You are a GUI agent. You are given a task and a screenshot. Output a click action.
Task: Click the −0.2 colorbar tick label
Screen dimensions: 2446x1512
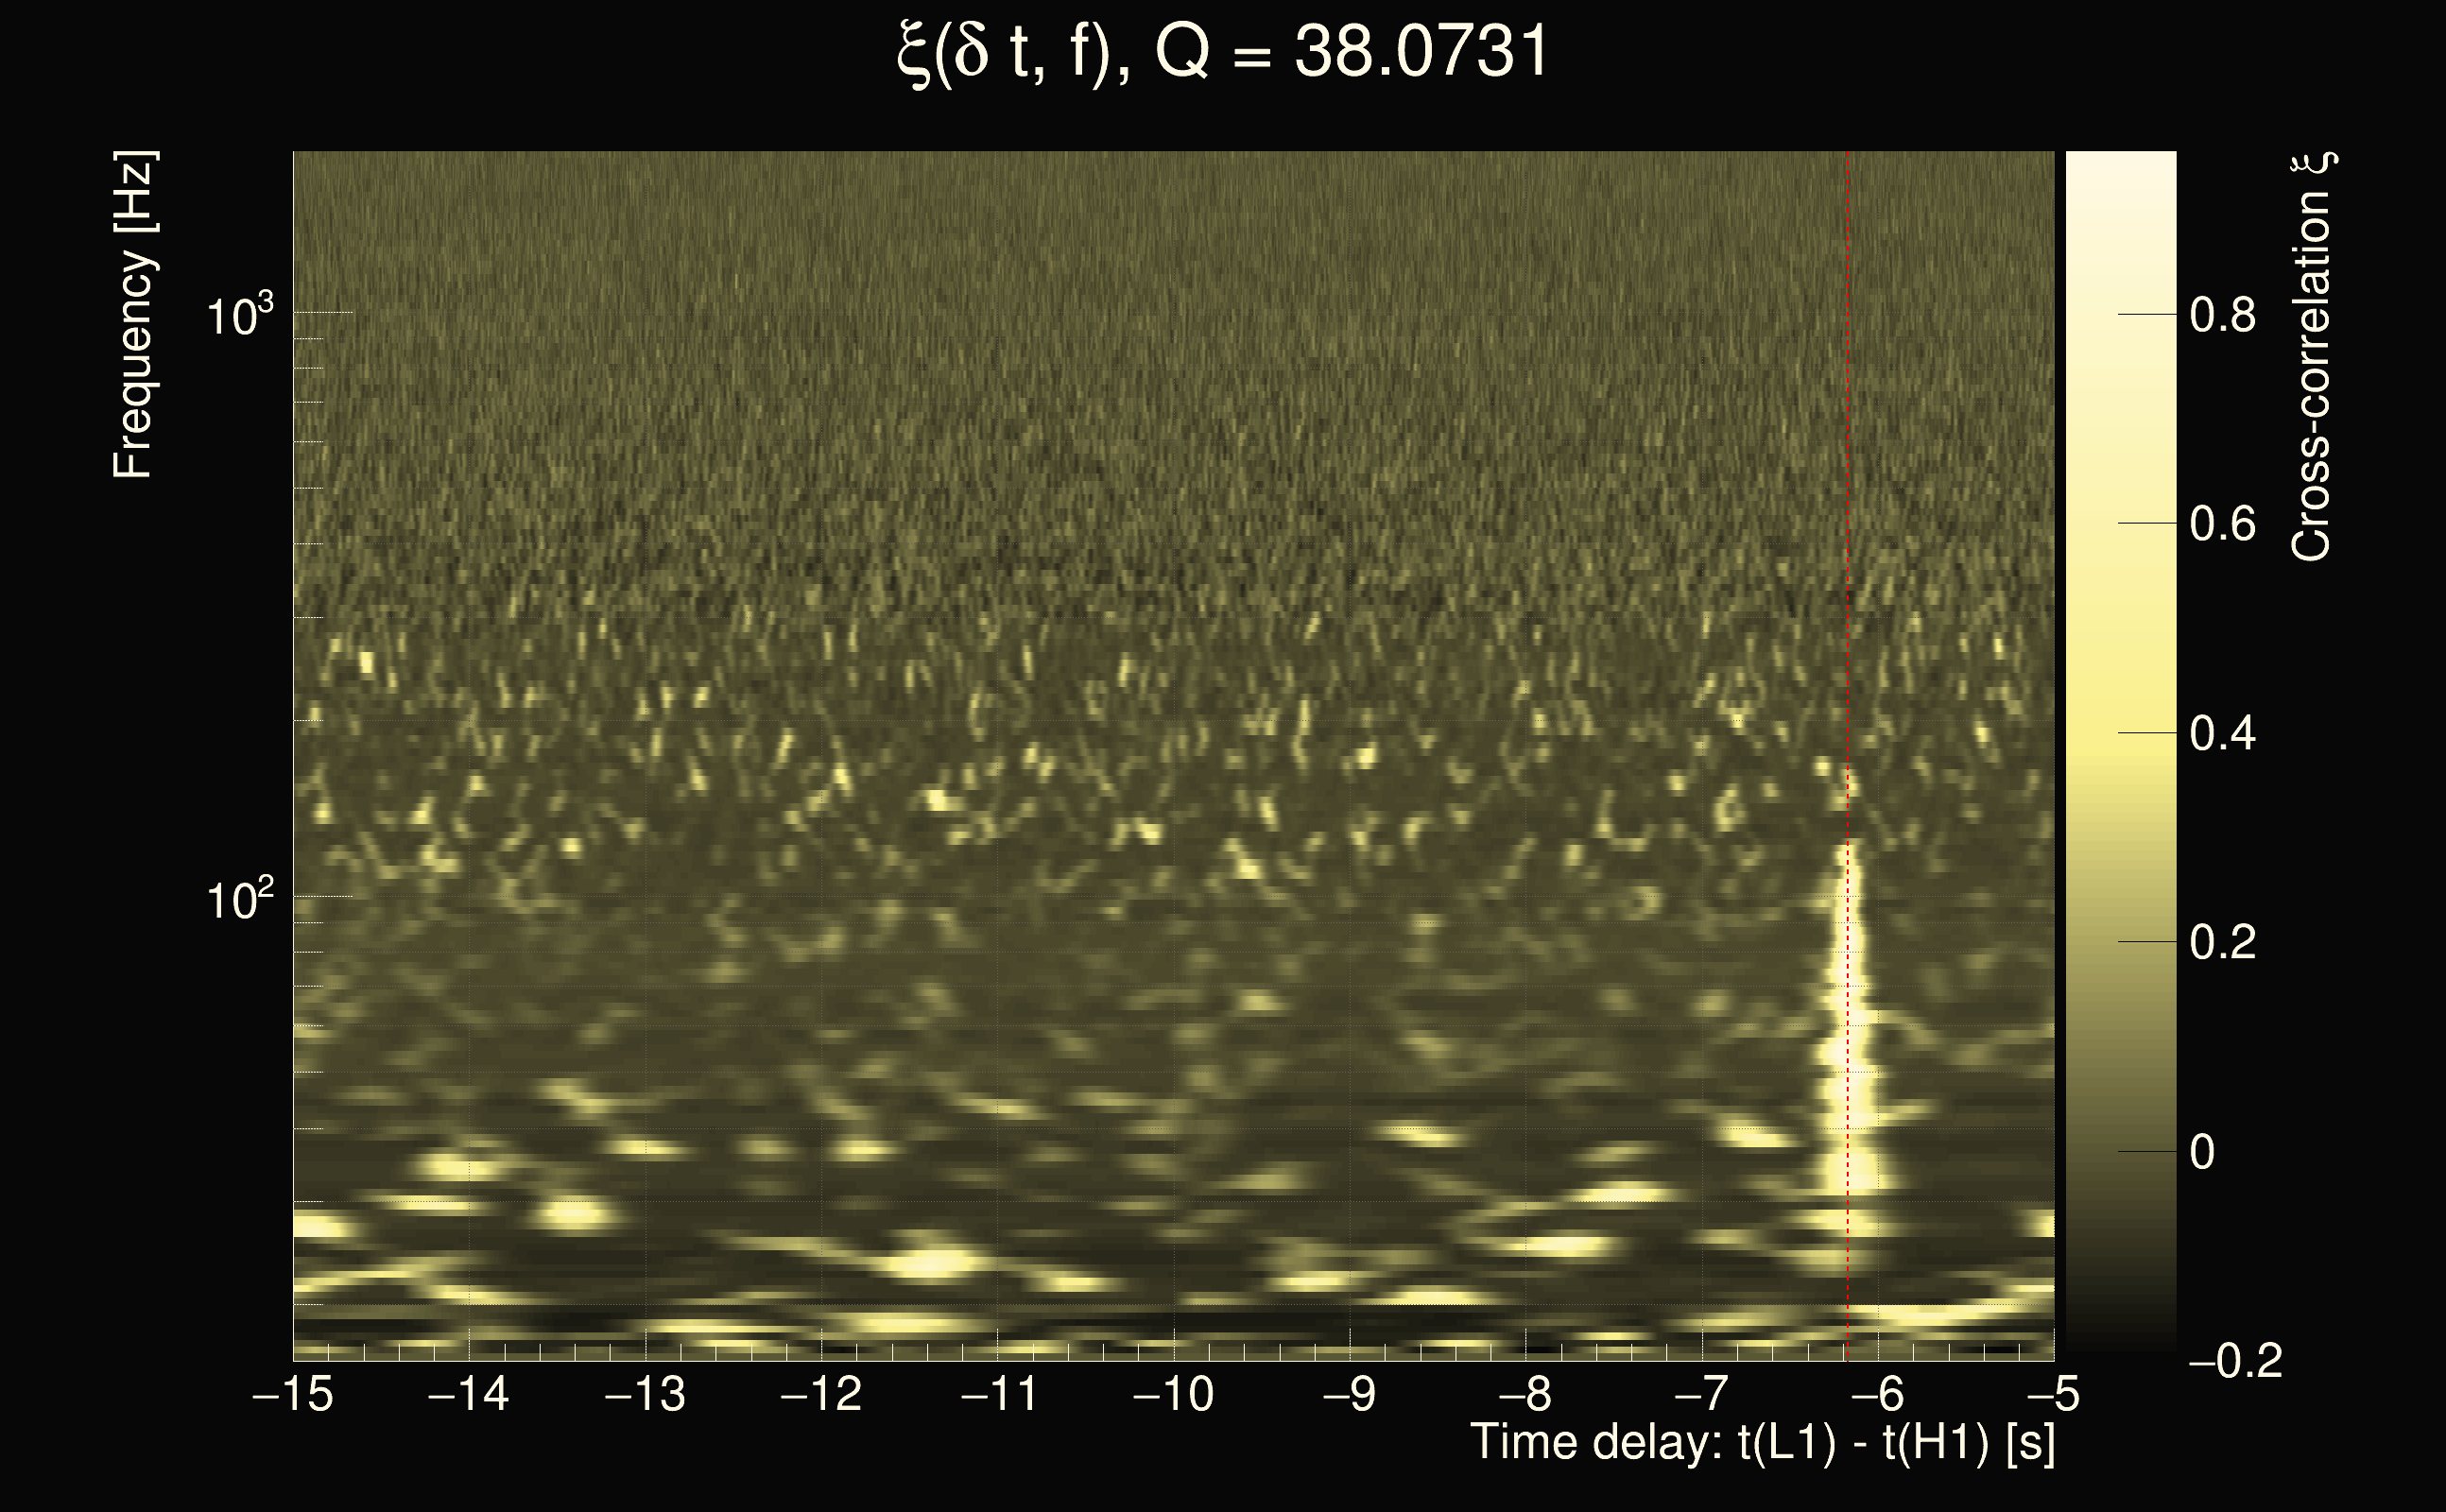[2235, 1361]
